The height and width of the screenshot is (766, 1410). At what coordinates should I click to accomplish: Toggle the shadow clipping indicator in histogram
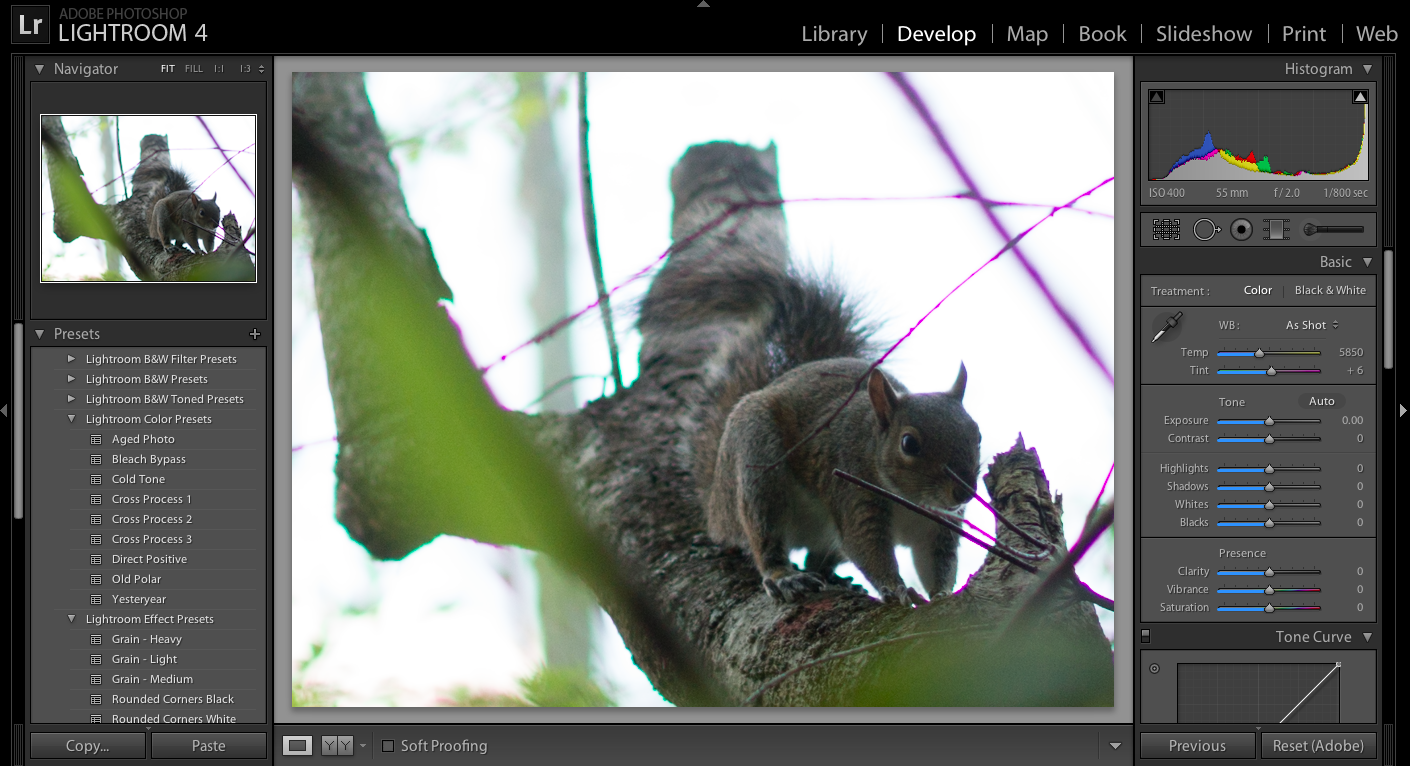coord(1157,97)
